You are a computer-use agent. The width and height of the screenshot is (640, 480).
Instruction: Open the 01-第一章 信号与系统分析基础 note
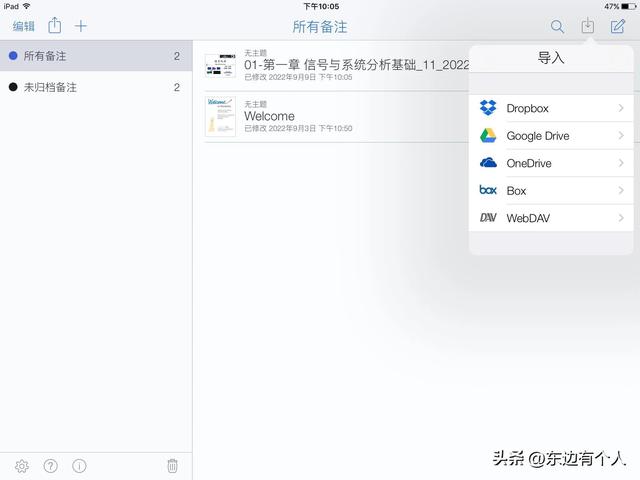point(337,65)
